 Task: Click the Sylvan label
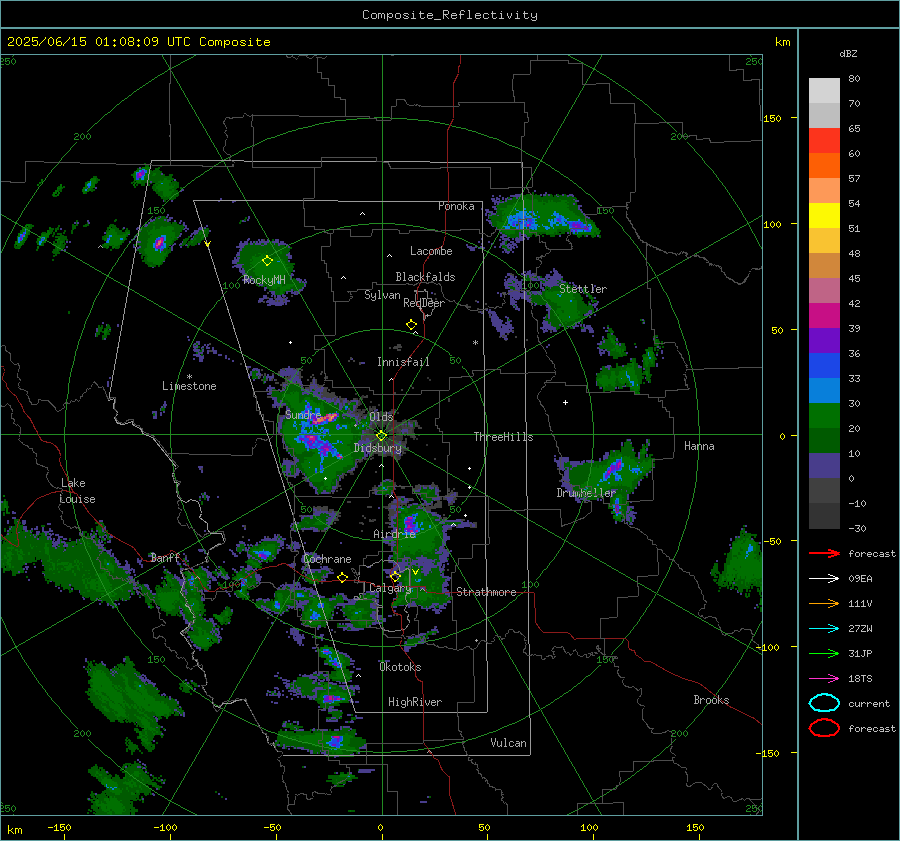(x=382, y=295)
